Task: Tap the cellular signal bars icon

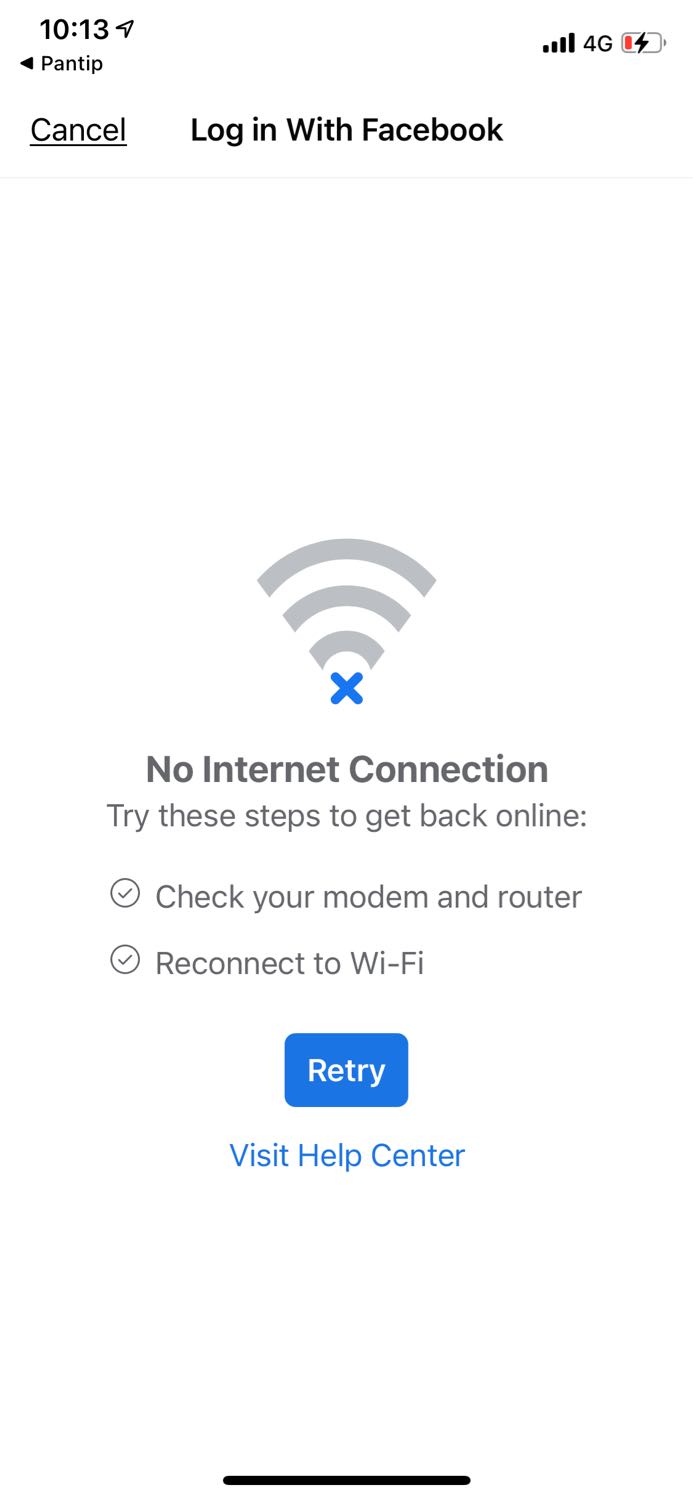Action: point(559,43)
